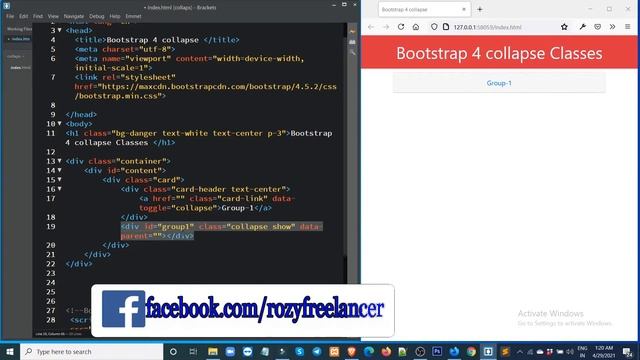The image size is (640, 360).
Task: Fold the container div at line 13
Action: 60,161
